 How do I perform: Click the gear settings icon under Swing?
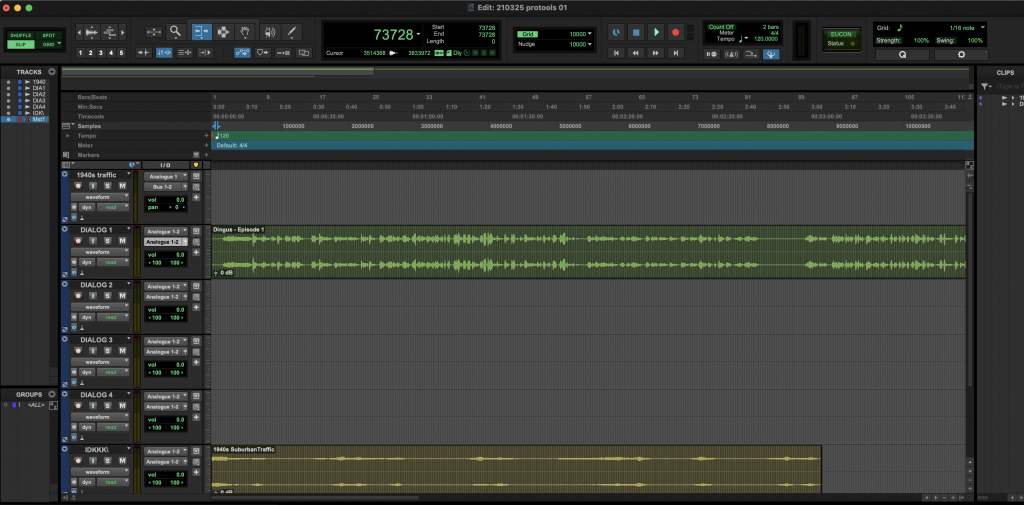(x=959, y=55)
